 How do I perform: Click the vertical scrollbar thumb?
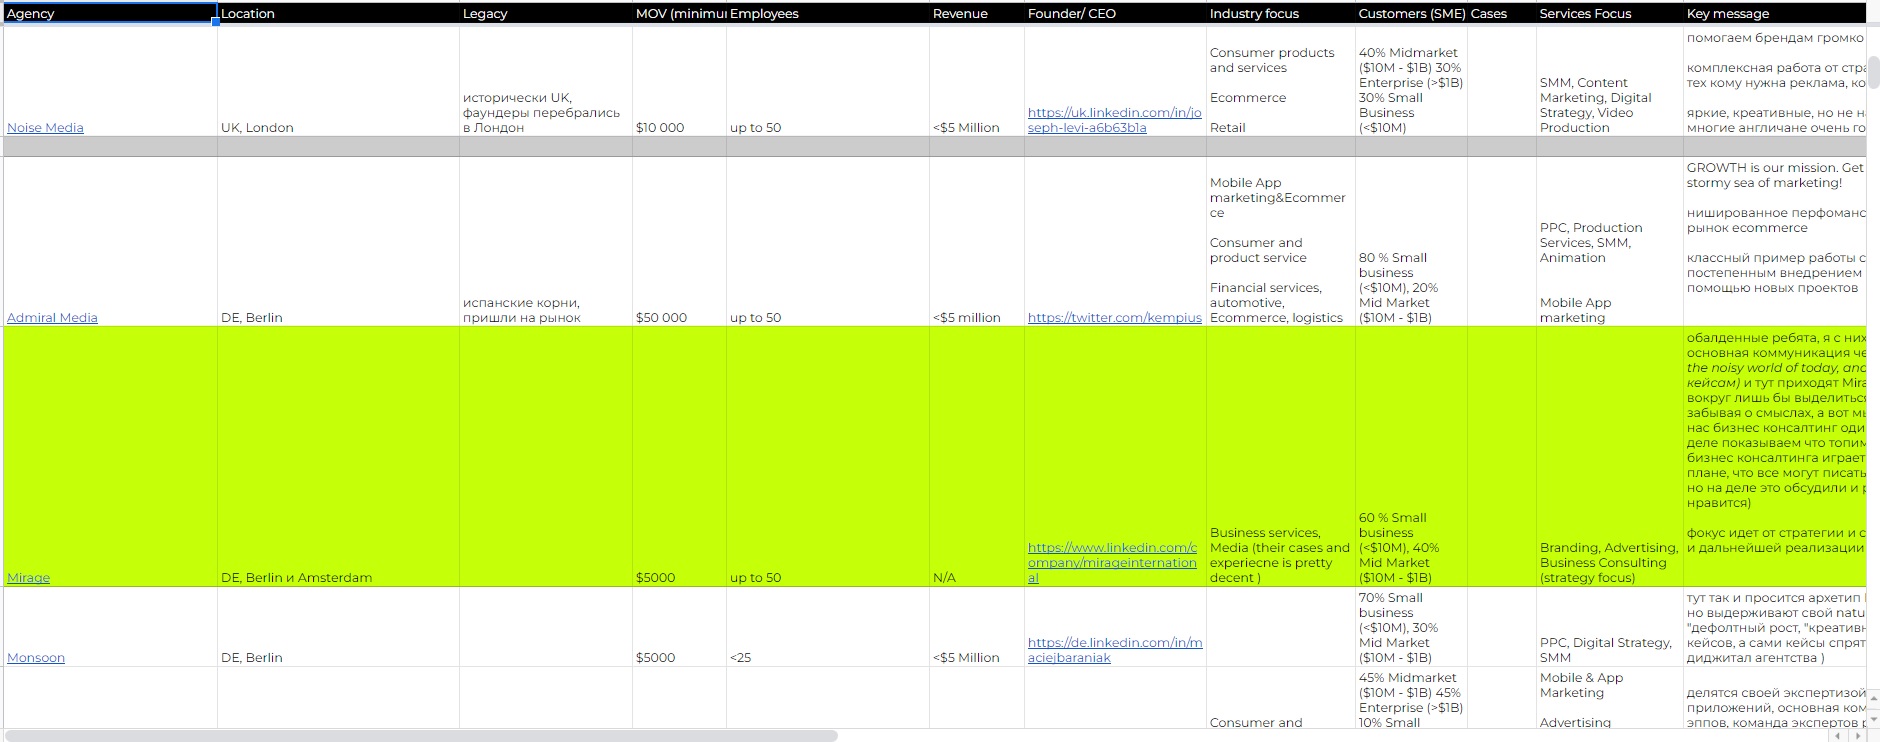[1873, 72]
